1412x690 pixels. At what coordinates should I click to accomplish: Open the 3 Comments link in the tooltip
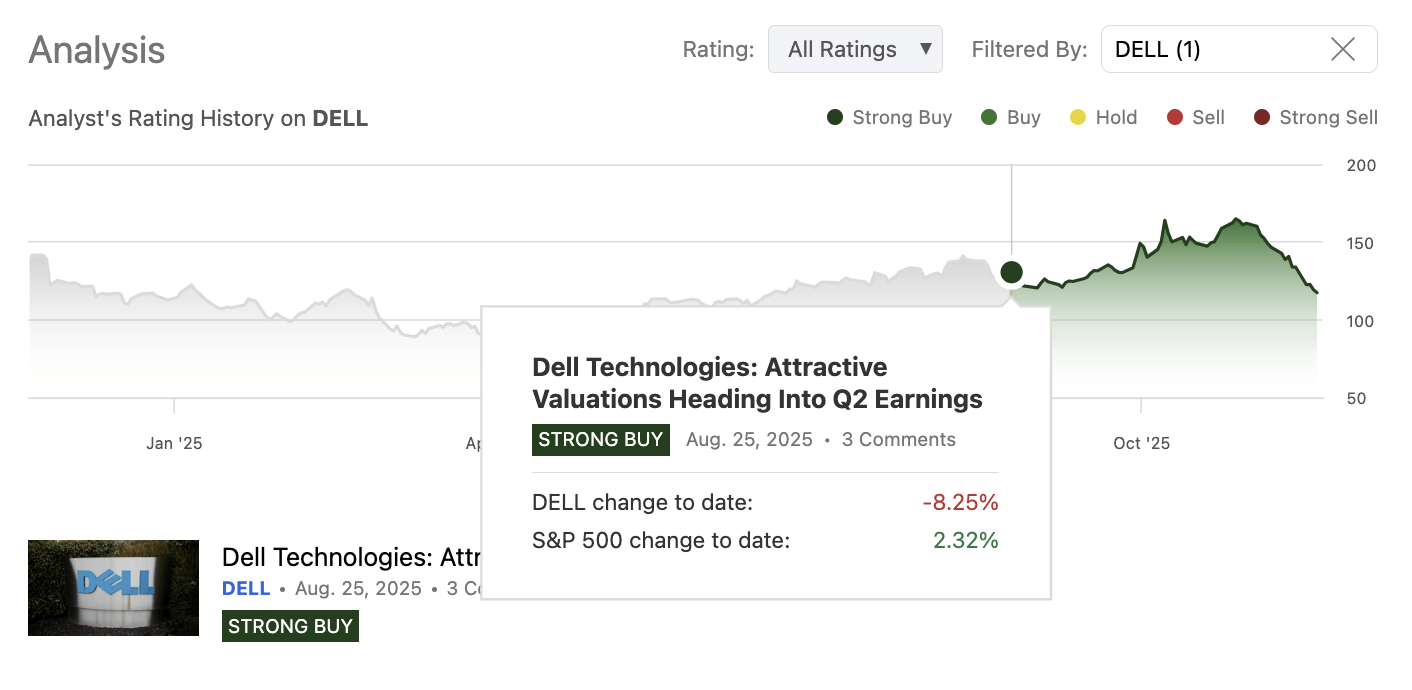pos(898,439)
